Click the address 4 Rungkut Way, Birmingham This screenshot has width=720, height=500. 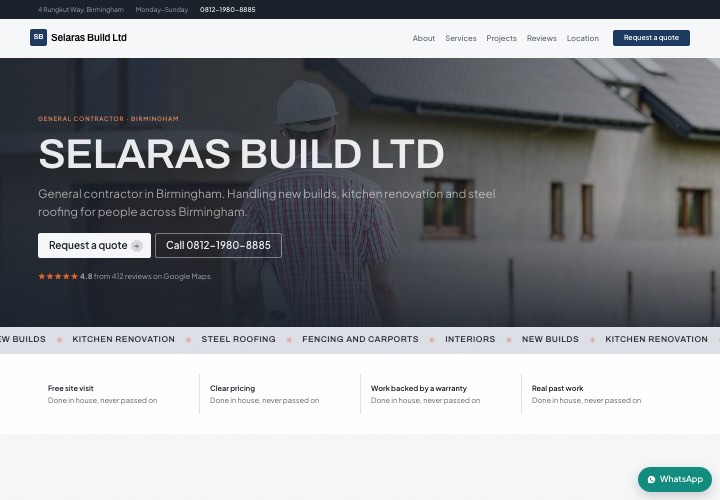coord(81,10)
